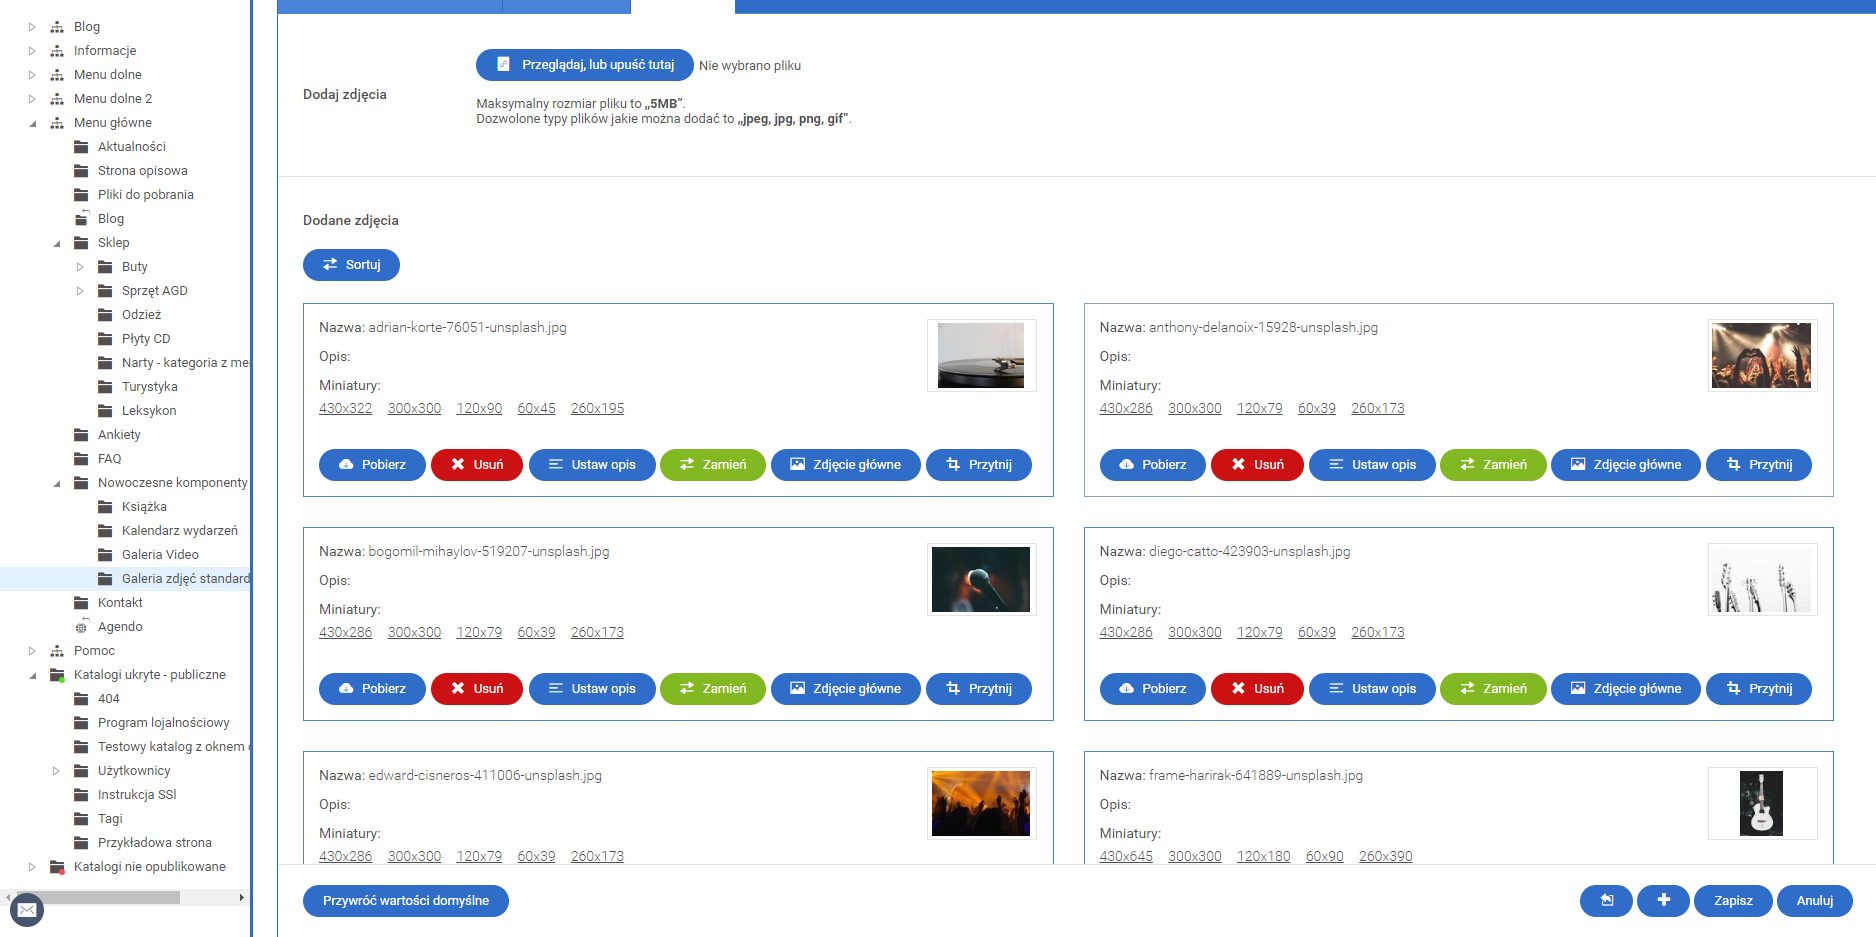Viewport: 1876px width, 937px height.
Task: Click the return-arrow icon button left of the plus
Action: [x=1606, y=900]
